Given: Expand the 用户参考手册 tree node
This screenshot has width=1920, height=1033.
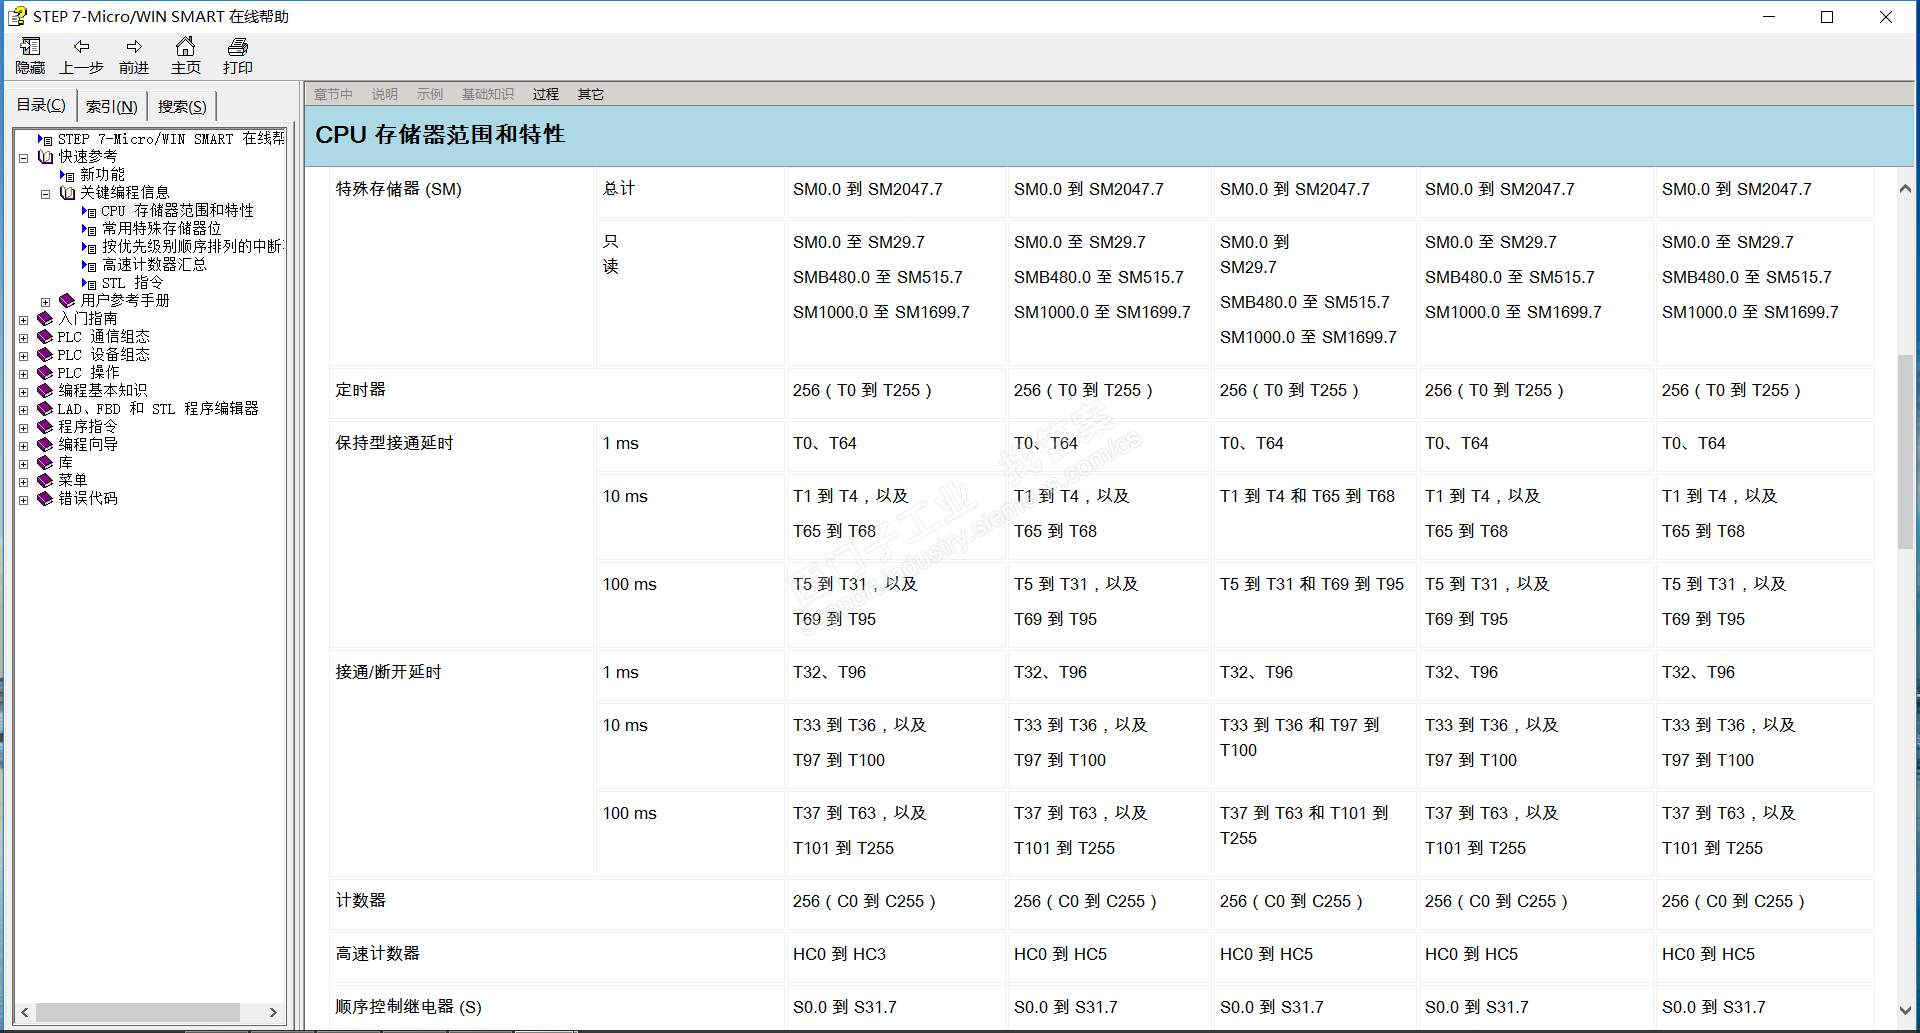Looking at the screenshot, I should 45,302.
